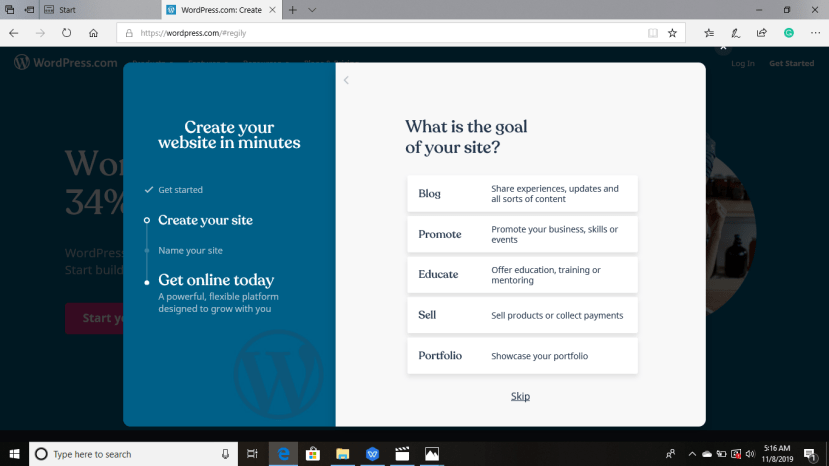Open the Favorites hub icon
Screen dimensions: 829x466
pyautogui.click(x=709, y=33)
